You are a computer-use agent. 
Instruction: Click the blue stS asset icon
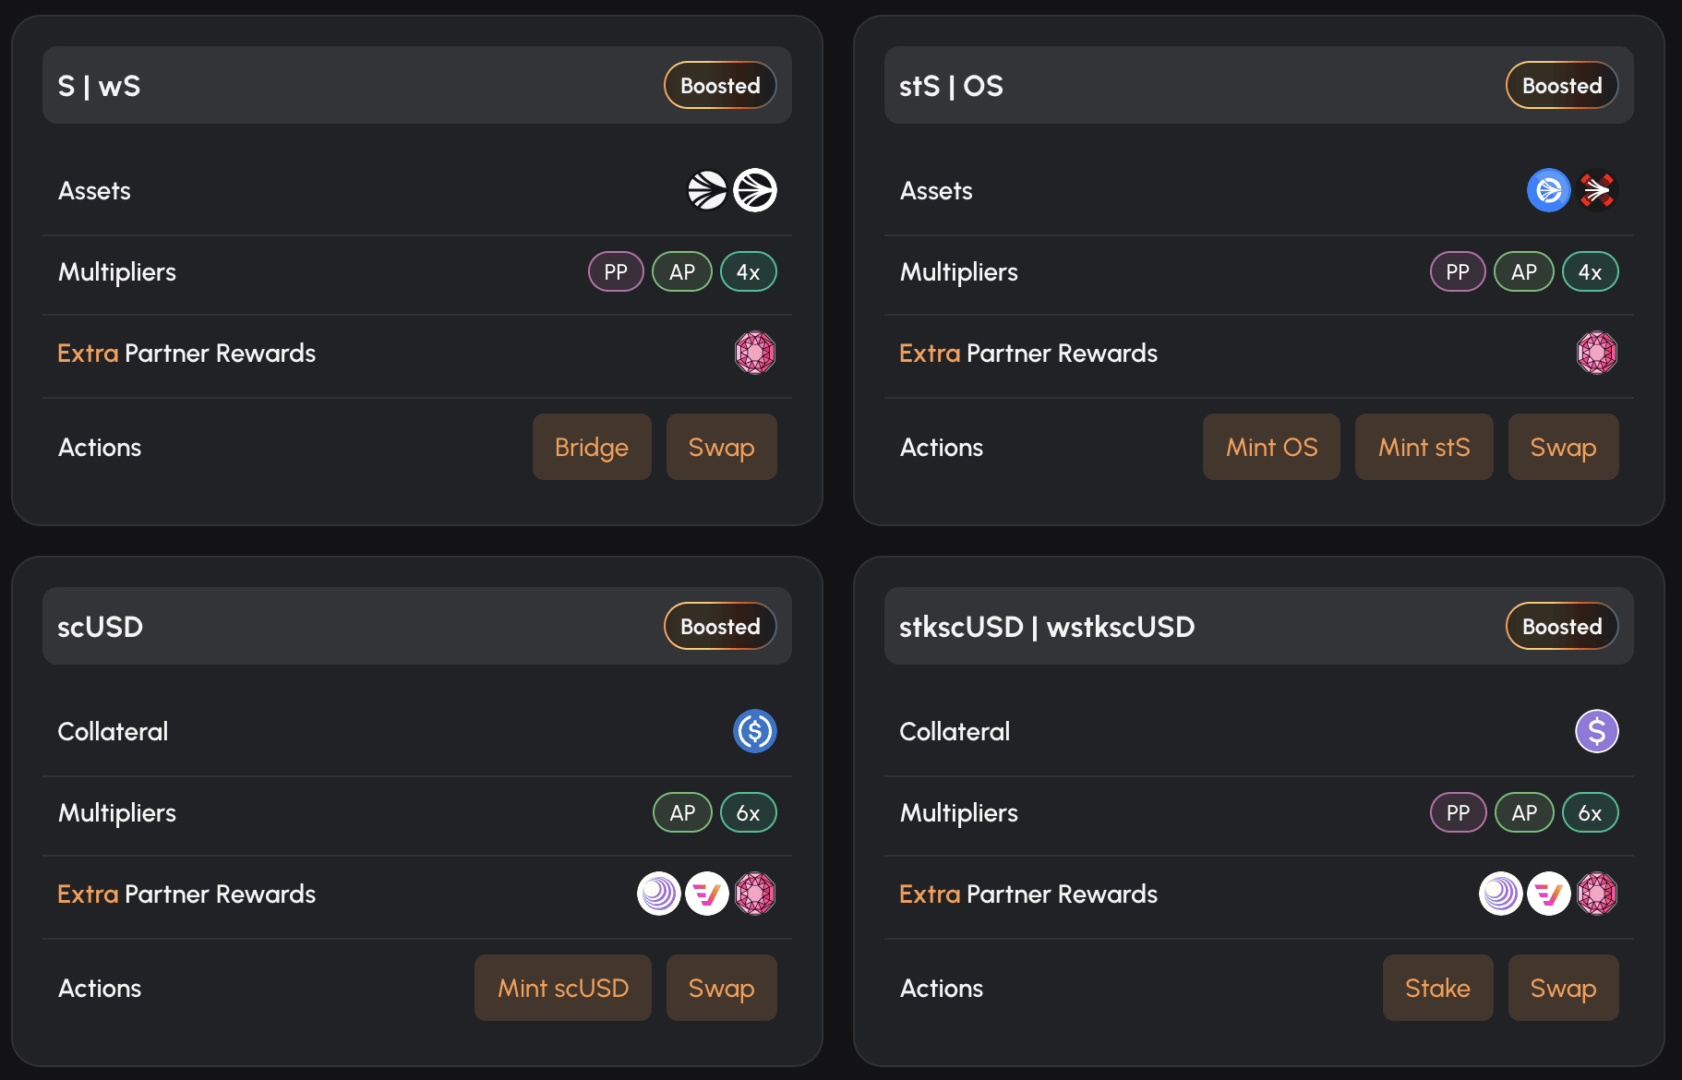1548,190
